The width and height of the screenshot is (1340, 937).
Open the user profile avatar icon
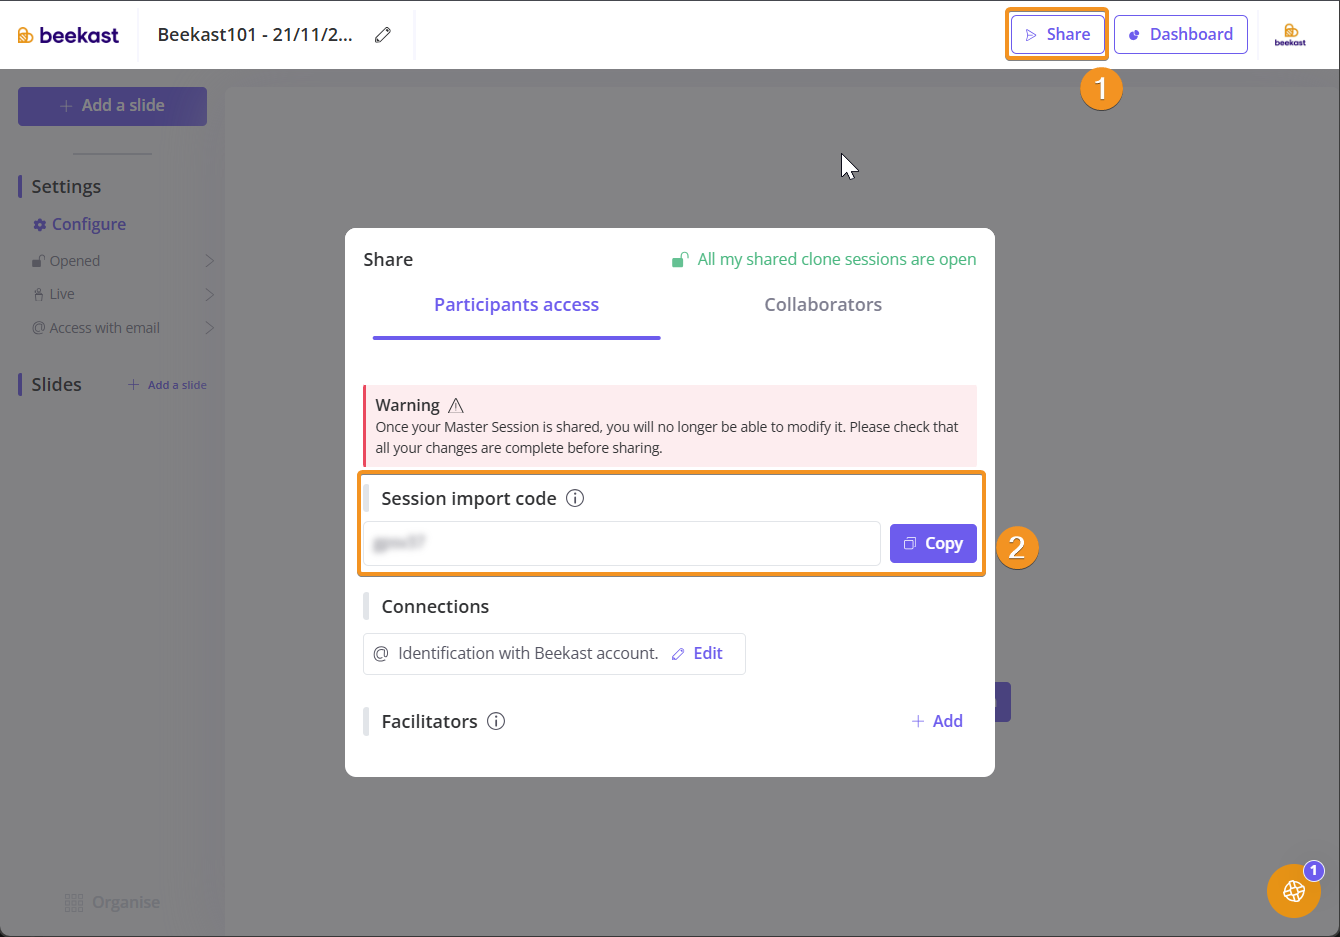coord(1290,35)
